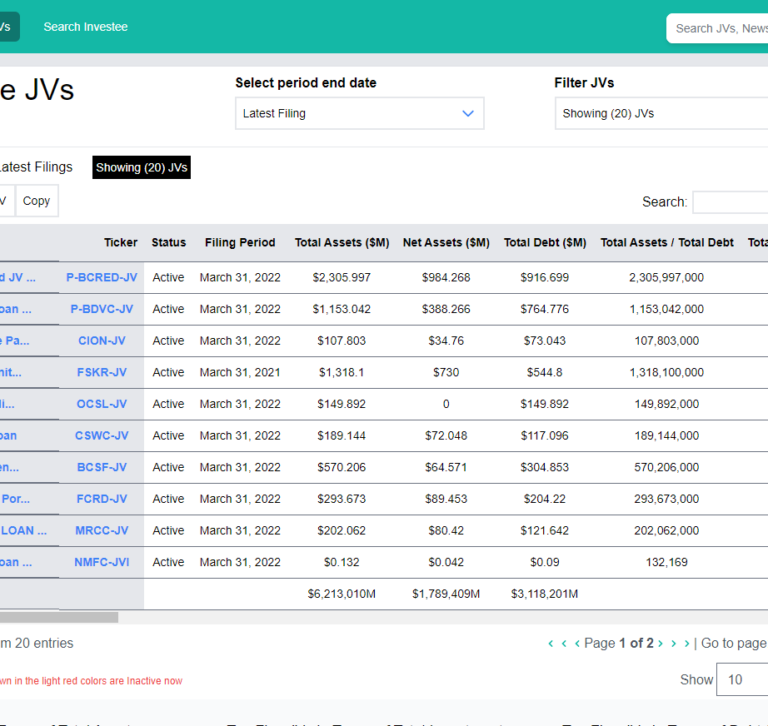Click the $121.642 total debt cell
Screen dimensions: 768x726
coord(545,531)
